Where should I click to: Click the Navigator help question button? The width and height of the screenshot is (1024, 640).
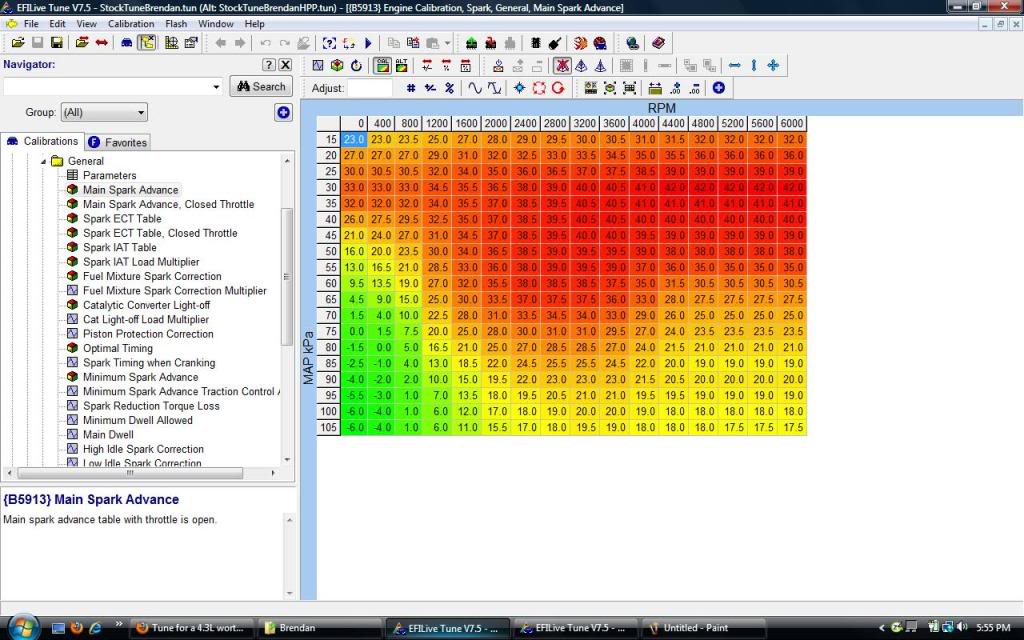click(x=268, y=65)
